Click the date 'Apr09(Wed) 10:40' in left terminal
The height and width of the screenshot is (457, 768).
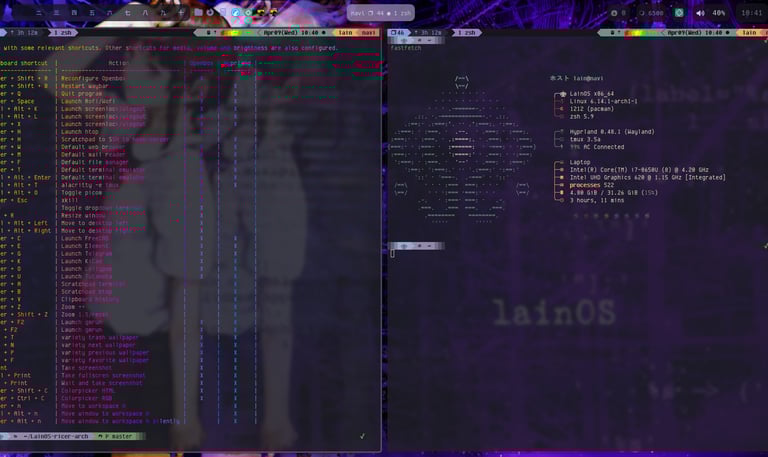coord(291,33)
